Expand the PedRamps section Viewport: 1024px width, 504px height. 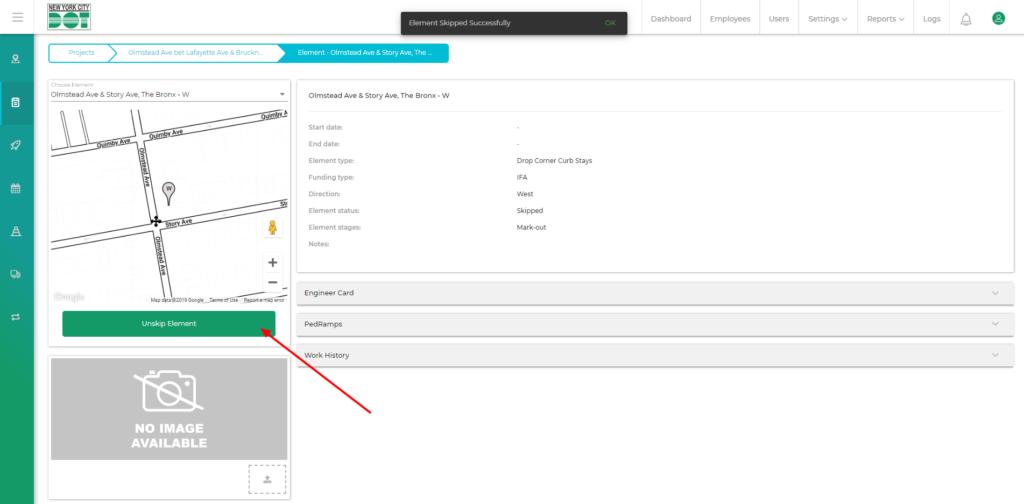[655, 324]
